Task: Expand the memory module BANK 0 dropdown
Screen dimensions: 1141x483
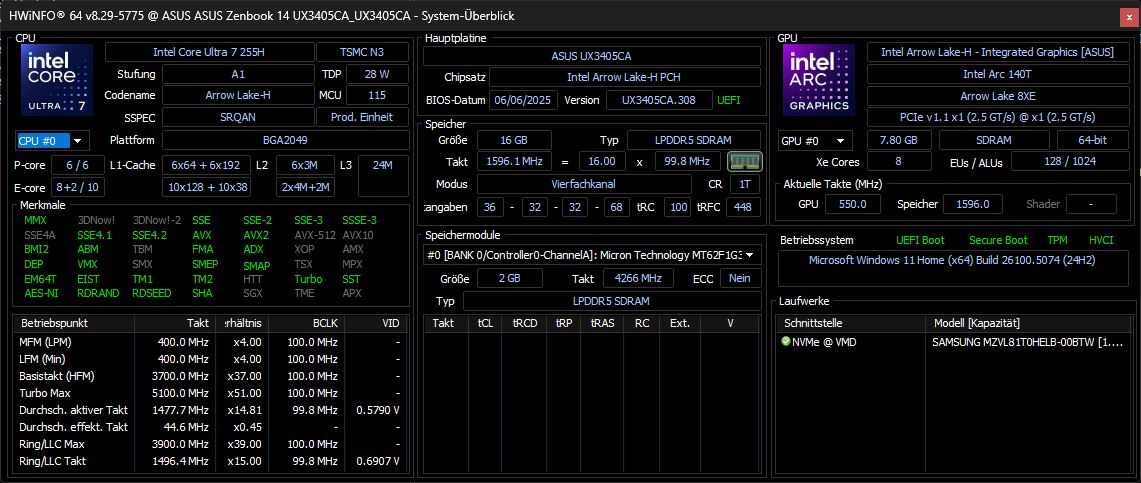Action: [x=589, y=255]
